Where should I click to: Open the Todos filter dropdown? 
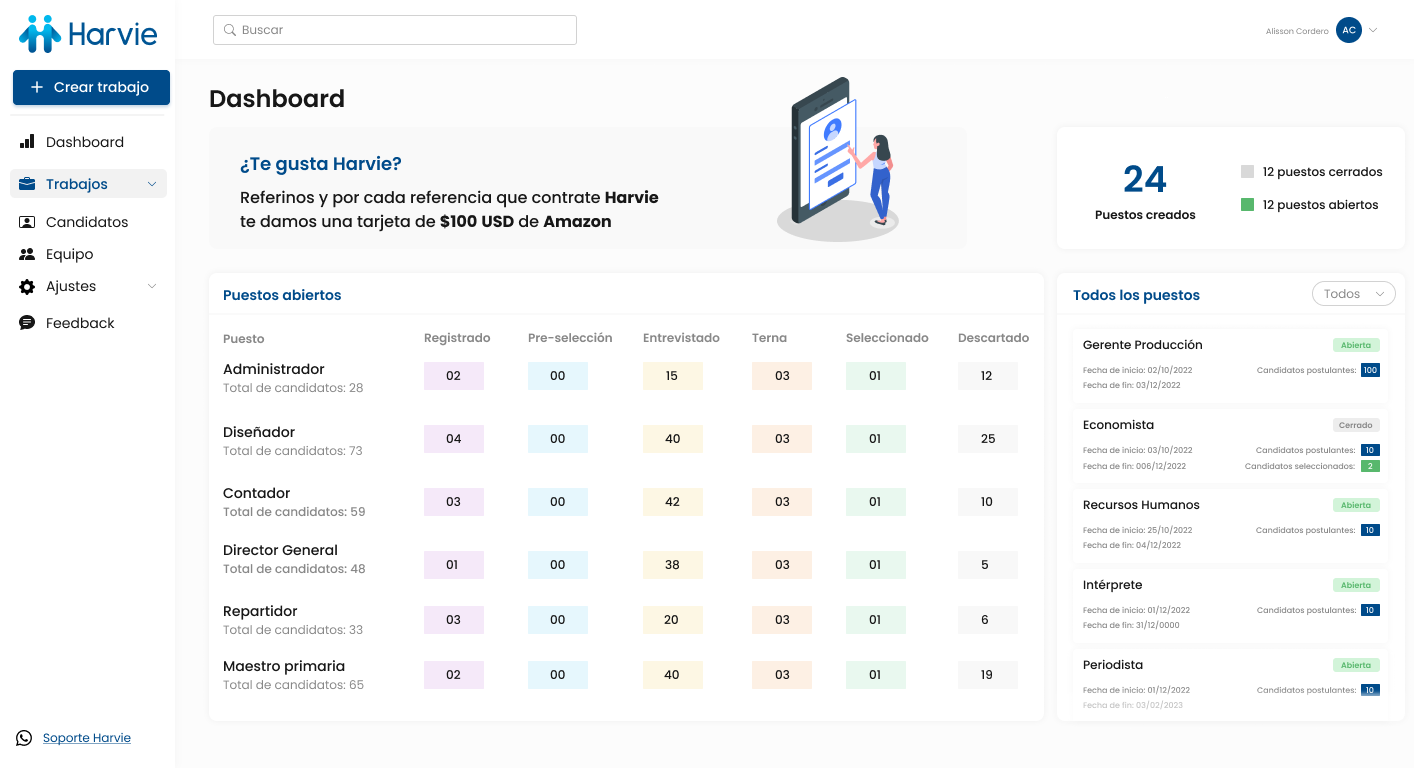[1353, 293]
